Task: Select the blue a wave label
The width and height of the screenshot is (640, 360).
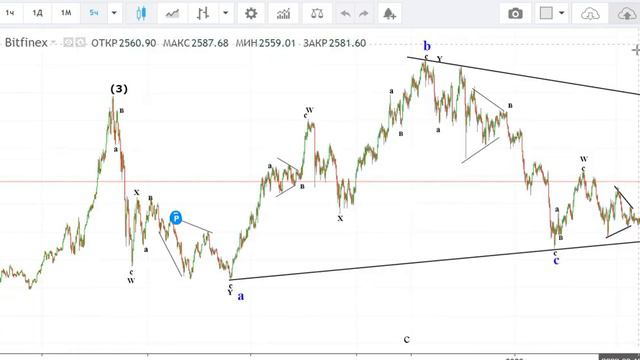Action: [x=241, y=296]
